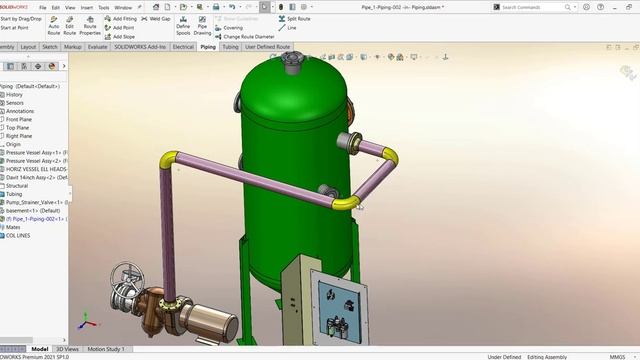Click the Home icon in title bar

coord(156,7)
